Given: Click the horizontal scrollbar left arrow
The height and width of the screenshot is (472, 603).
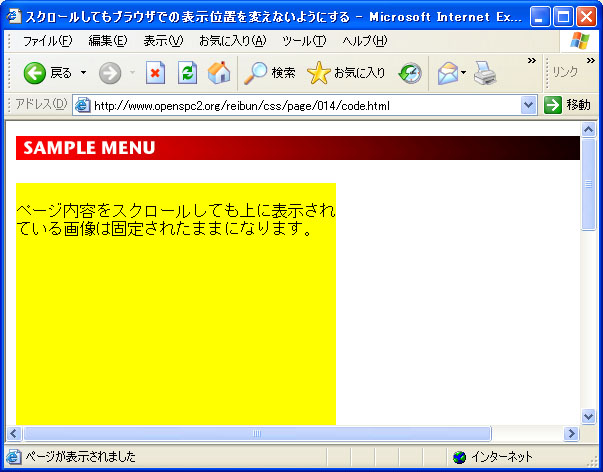Looking at the screenshot, I should (x=14, y=434).
